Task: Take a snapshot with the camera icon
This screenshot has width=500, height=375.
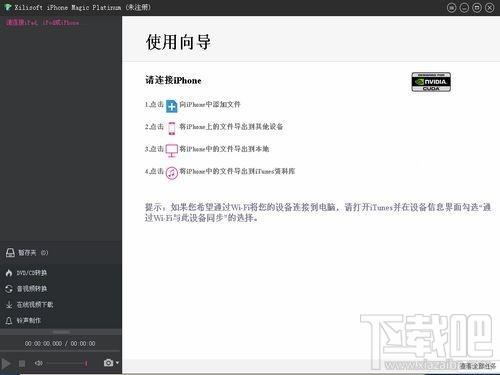Action: click(x=108, y=363)
